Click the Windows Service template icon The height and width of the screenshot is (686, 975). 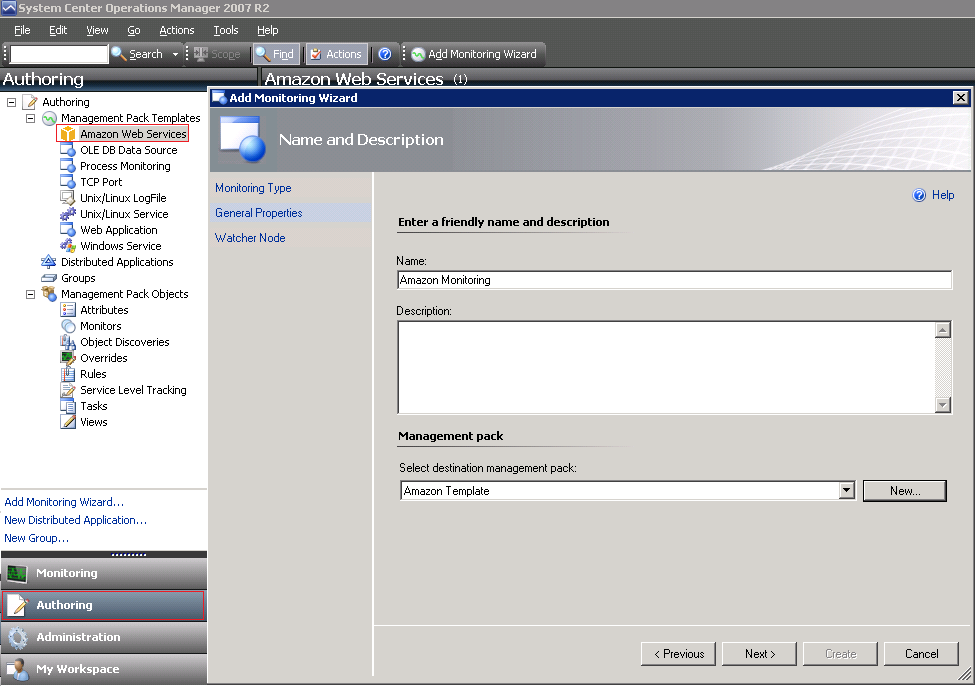[x=68, y=246]
